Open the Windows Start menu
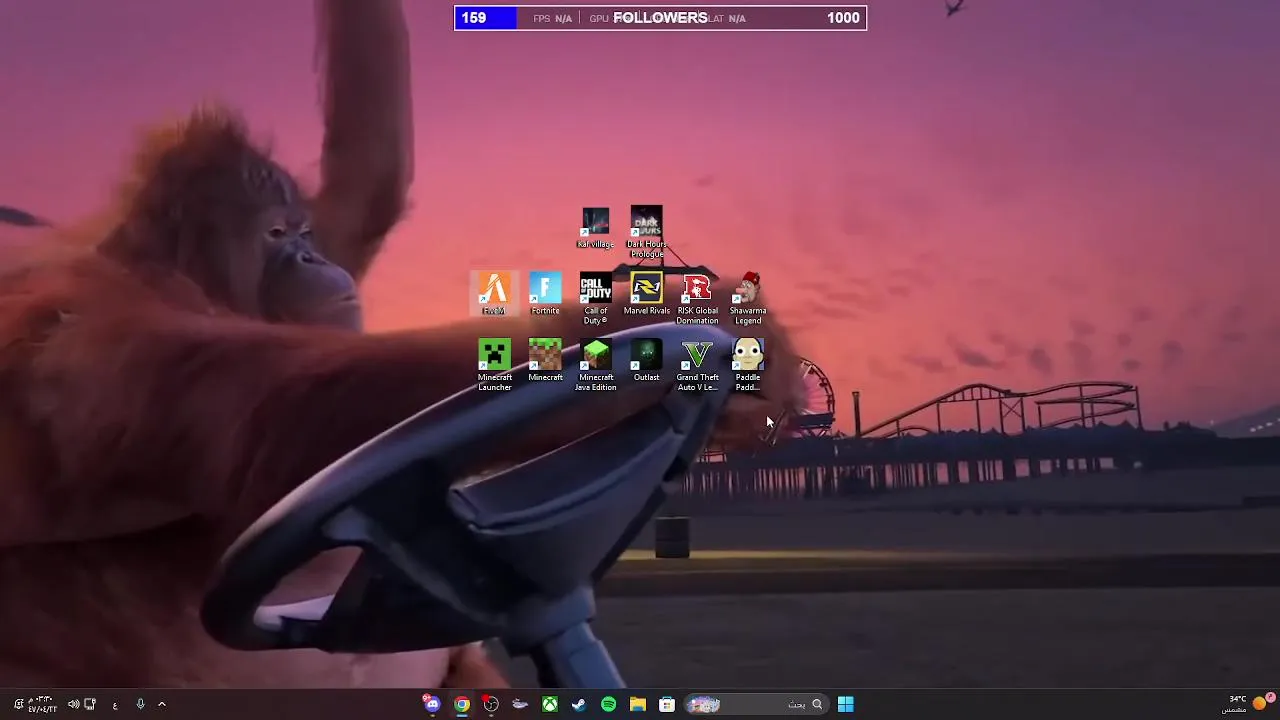The width and height of the screenshot is (1280, 720). pyautogui.click(x=845, y=704)
